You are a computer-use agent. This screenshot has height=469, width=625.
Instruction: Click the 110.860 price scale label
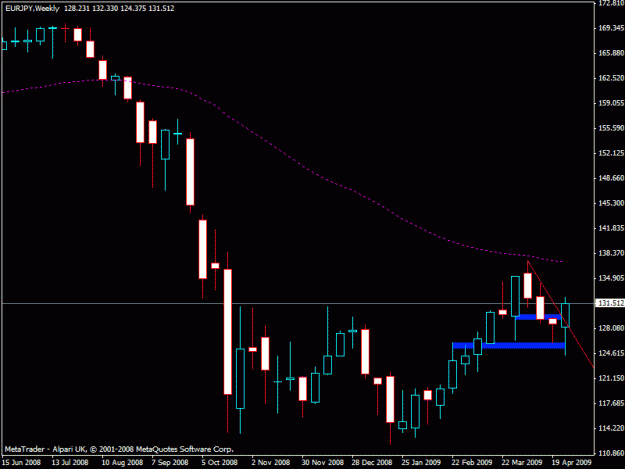pyautogui.click(x=611, y=453)
